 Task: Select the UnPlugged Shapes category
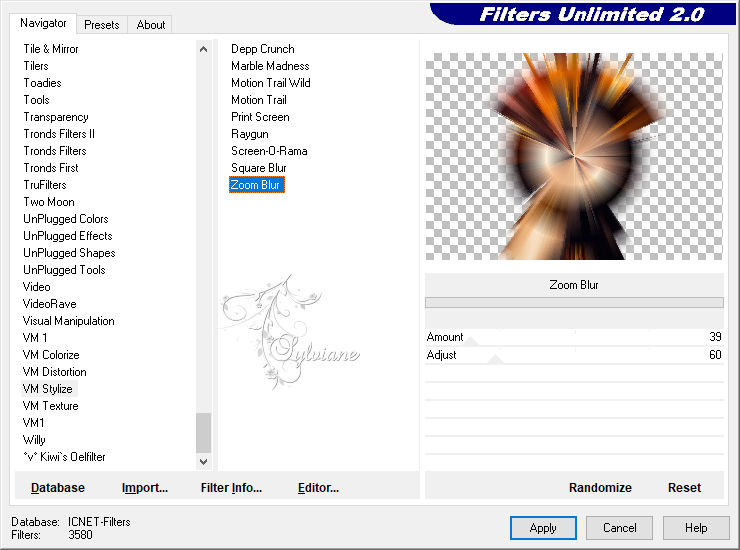(69, 253)
